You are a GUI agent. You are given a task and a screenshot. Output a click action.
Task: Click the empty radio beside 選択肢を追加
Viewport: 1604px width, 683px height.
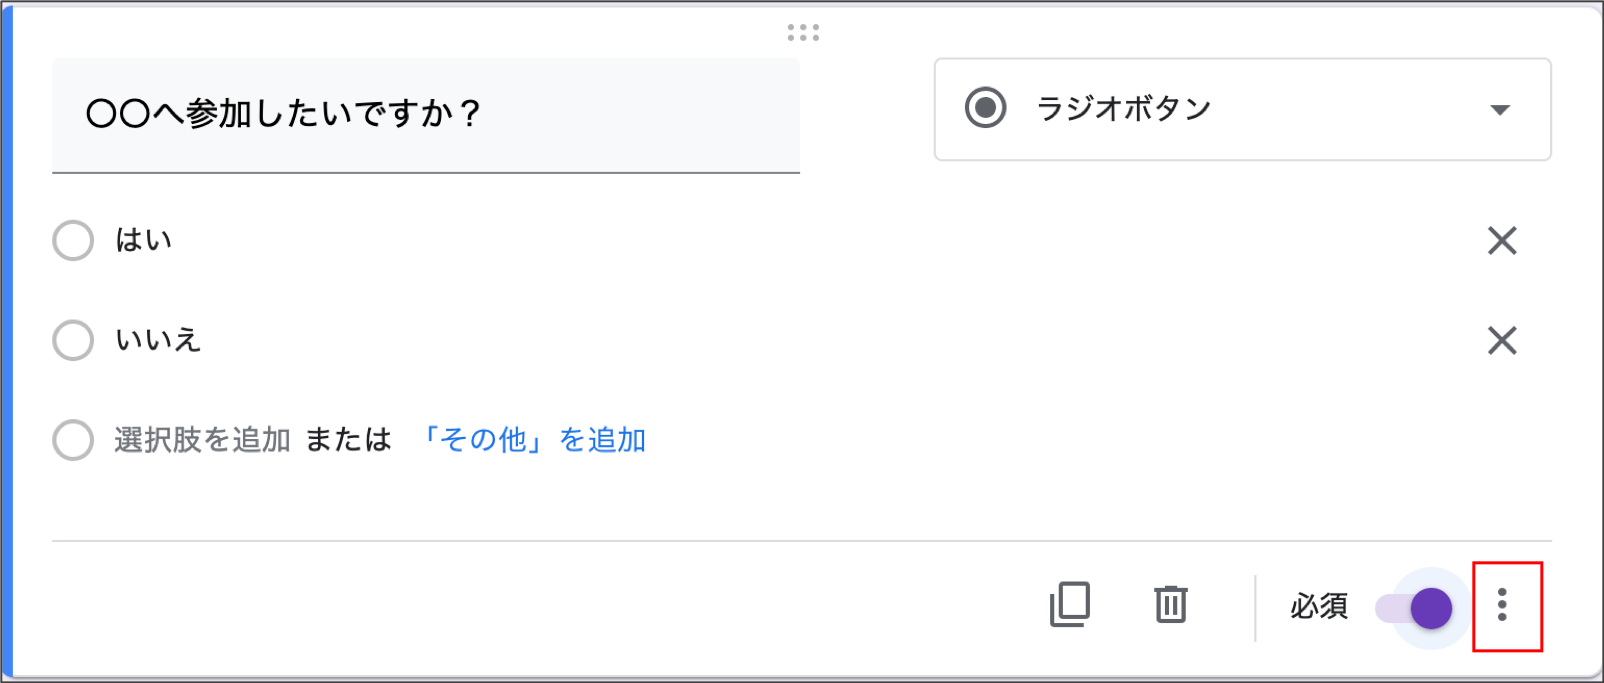tap(73, 440)
